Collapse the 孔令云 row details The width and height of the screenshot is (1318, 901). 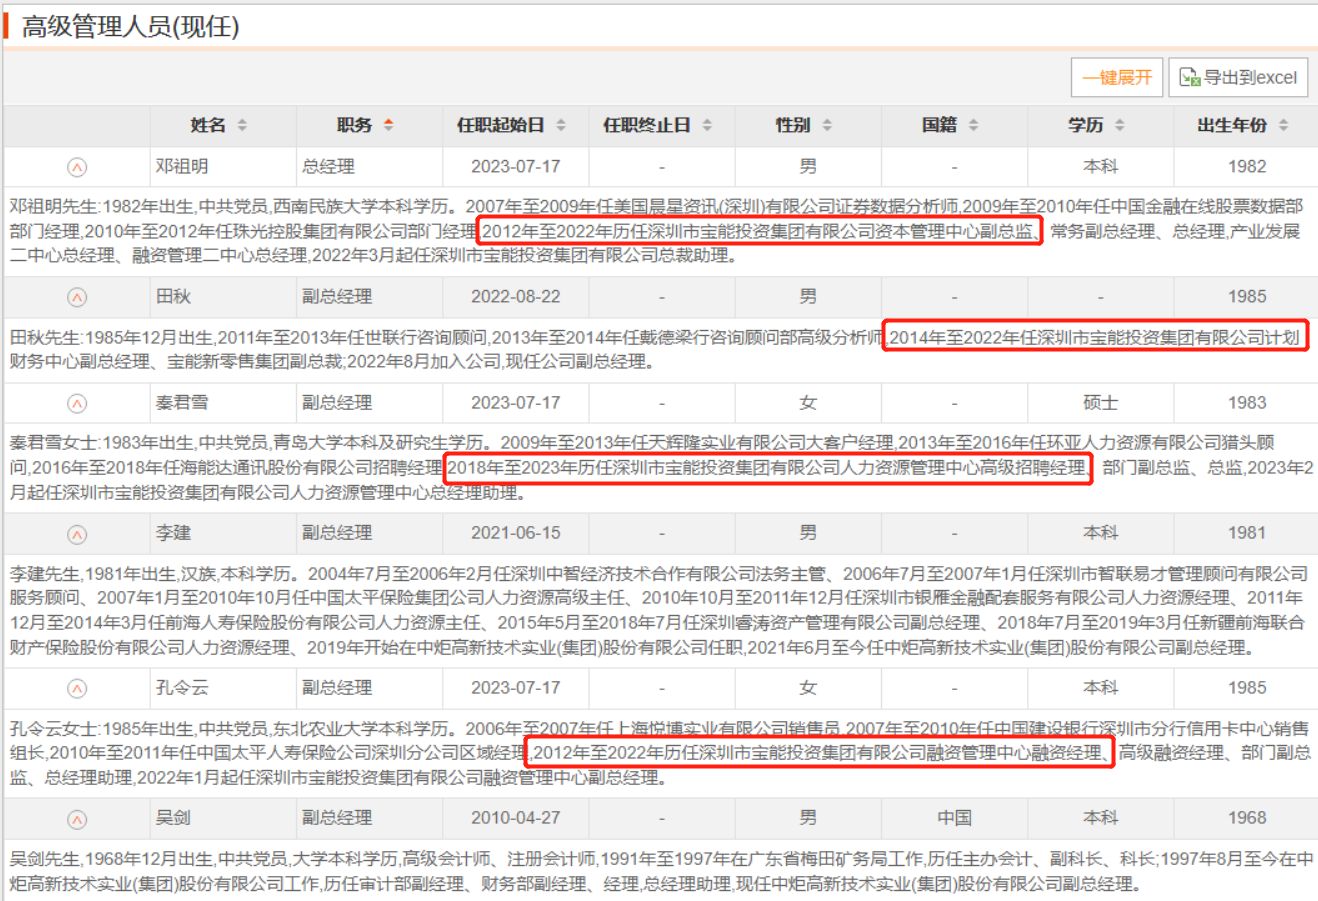[77, 688]
